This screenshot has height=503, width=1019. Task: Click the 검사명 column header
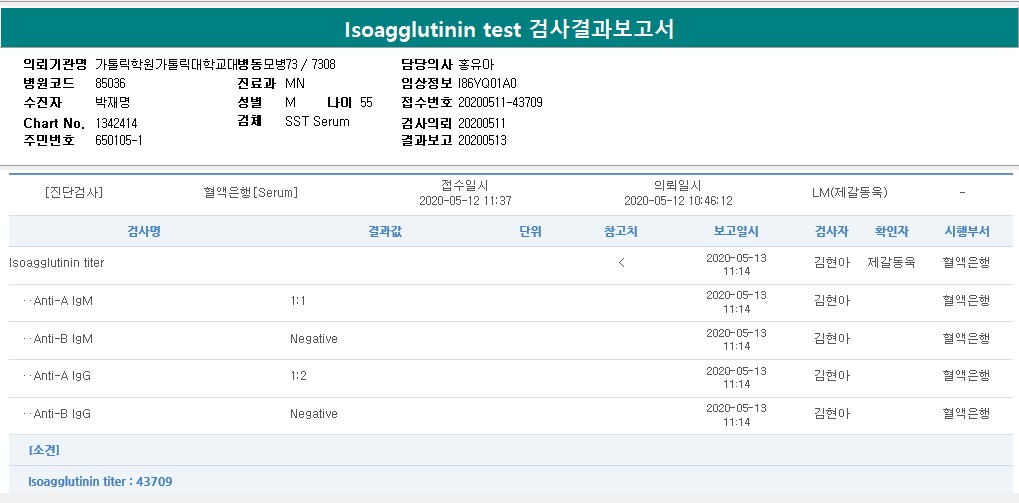pyautogui.click(x=144, y=232)
